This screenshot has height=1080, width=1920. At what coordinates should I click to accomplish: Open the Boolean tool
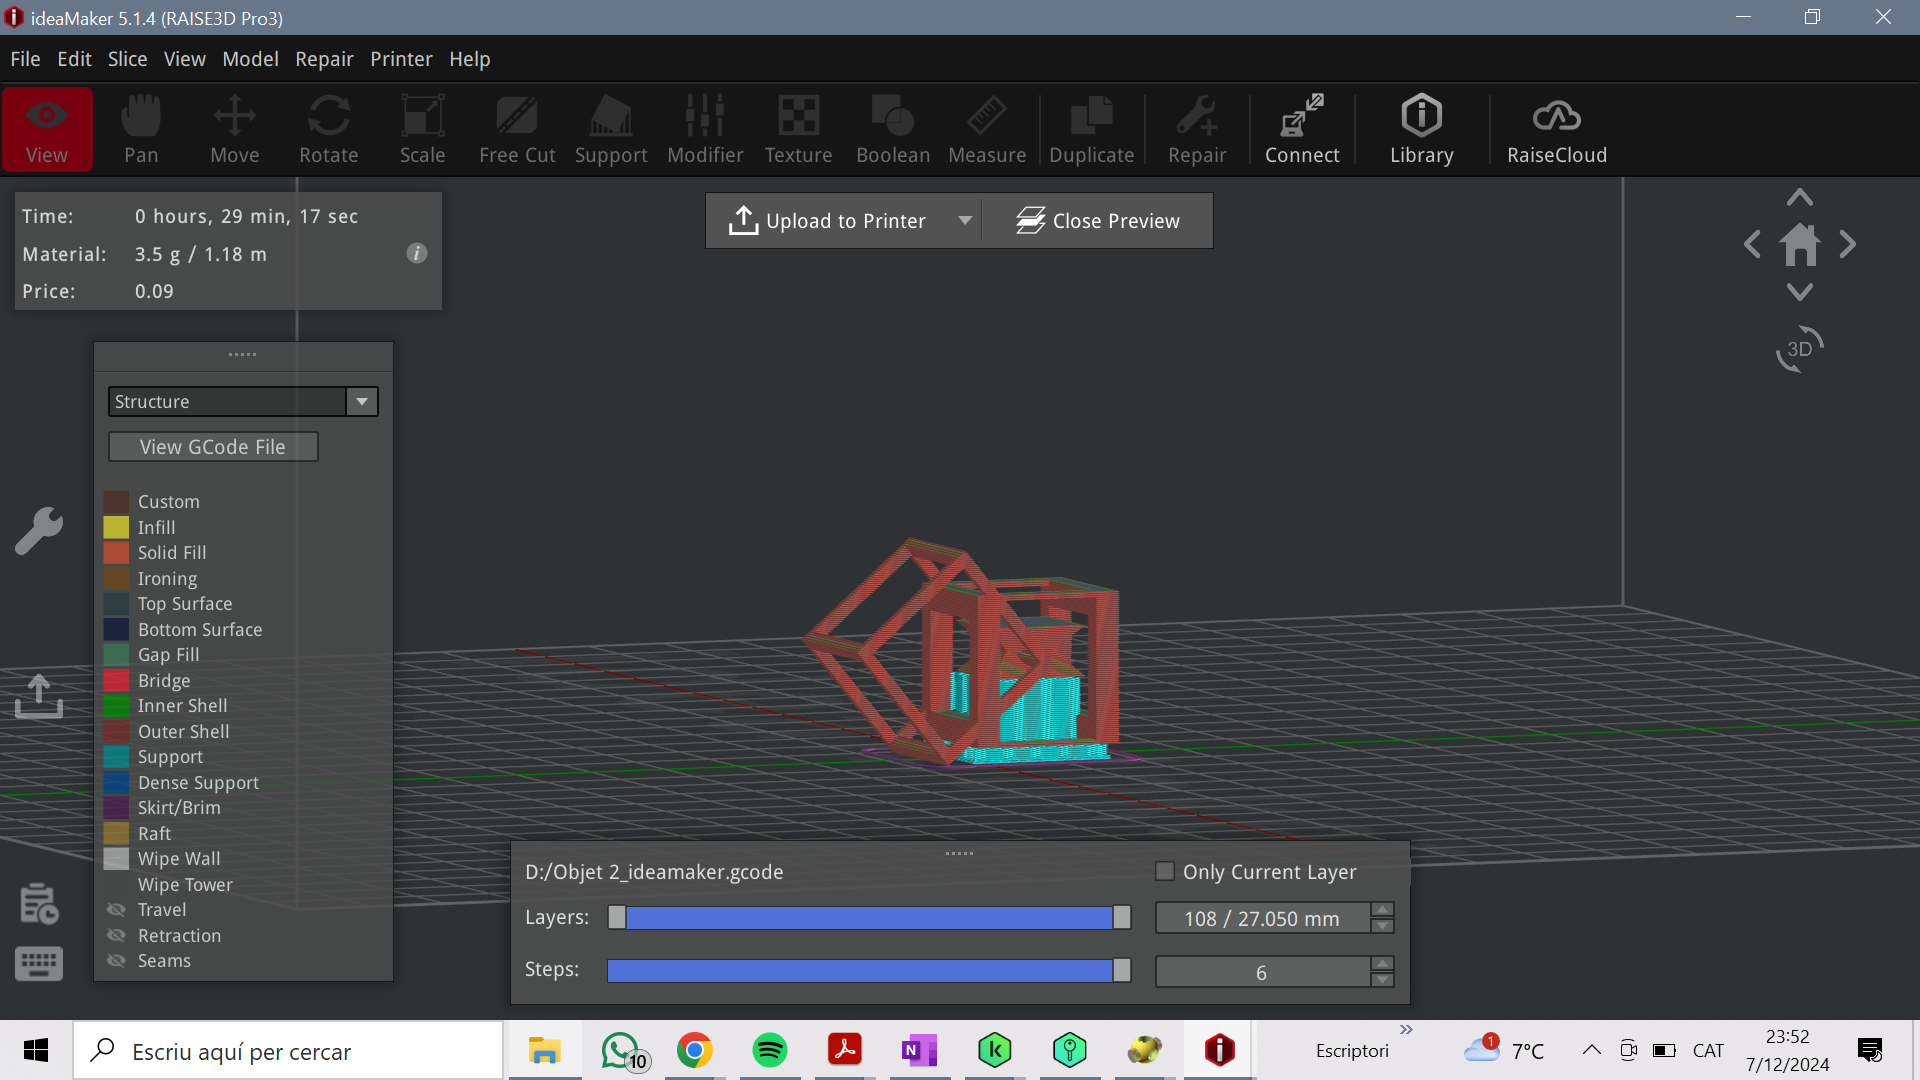[x=893, y=129]
